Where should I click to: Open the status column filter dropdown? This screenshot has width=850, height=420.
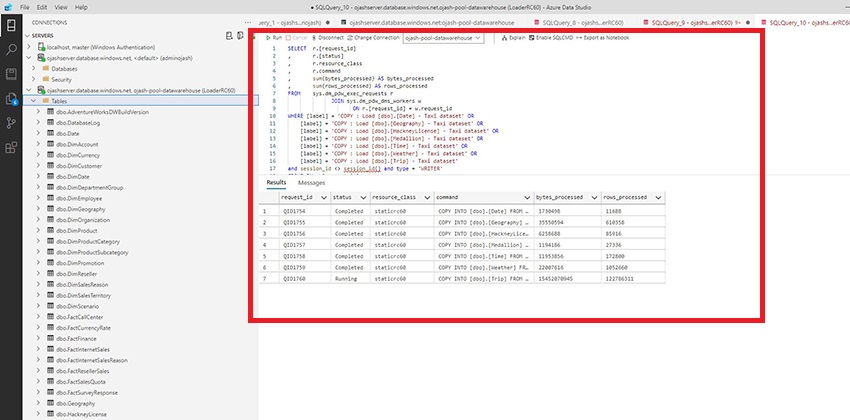pos(363,198)
